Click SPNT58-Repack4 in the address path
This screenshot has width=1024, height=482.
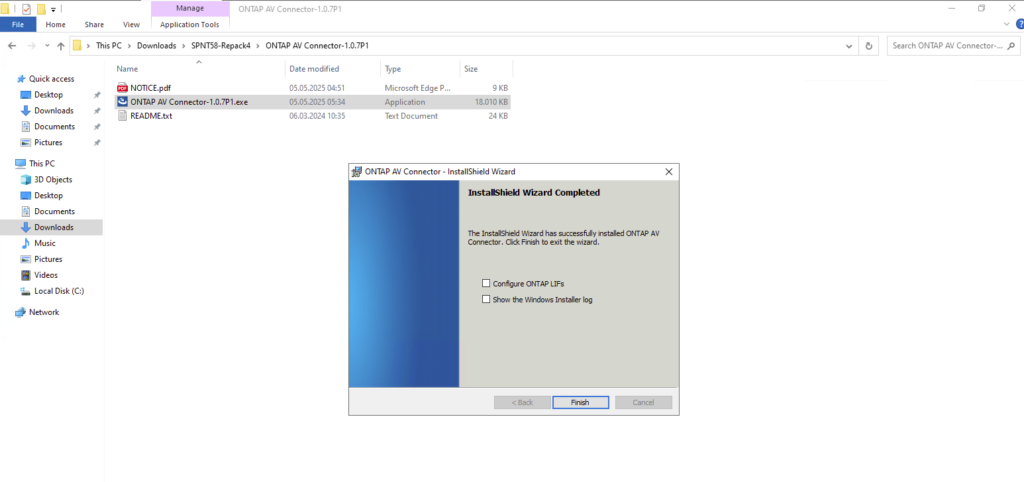click(x=221, y=46)
